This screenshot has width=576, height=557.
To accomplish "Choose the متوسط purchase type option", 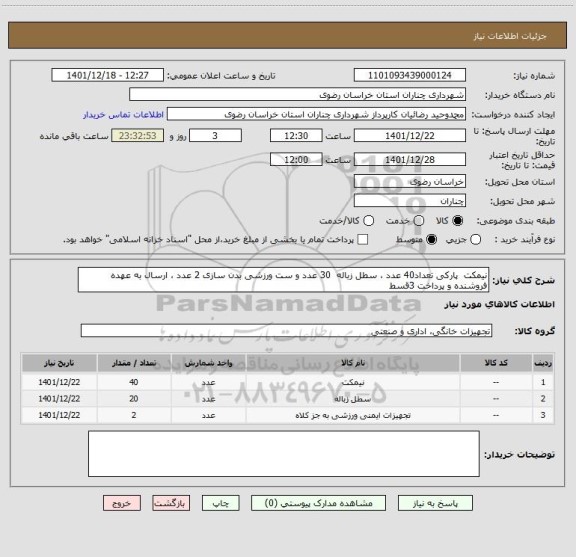I will (x=431, y=240).
